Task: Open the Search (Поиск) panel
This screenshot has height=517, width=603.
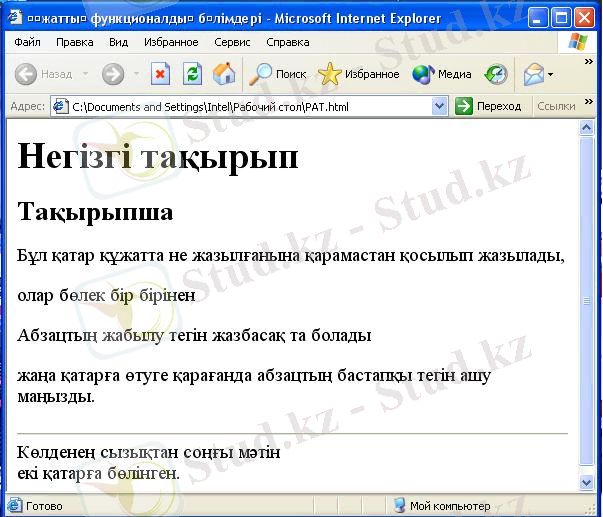Action: pyautogui.click(x=278, y=74)
